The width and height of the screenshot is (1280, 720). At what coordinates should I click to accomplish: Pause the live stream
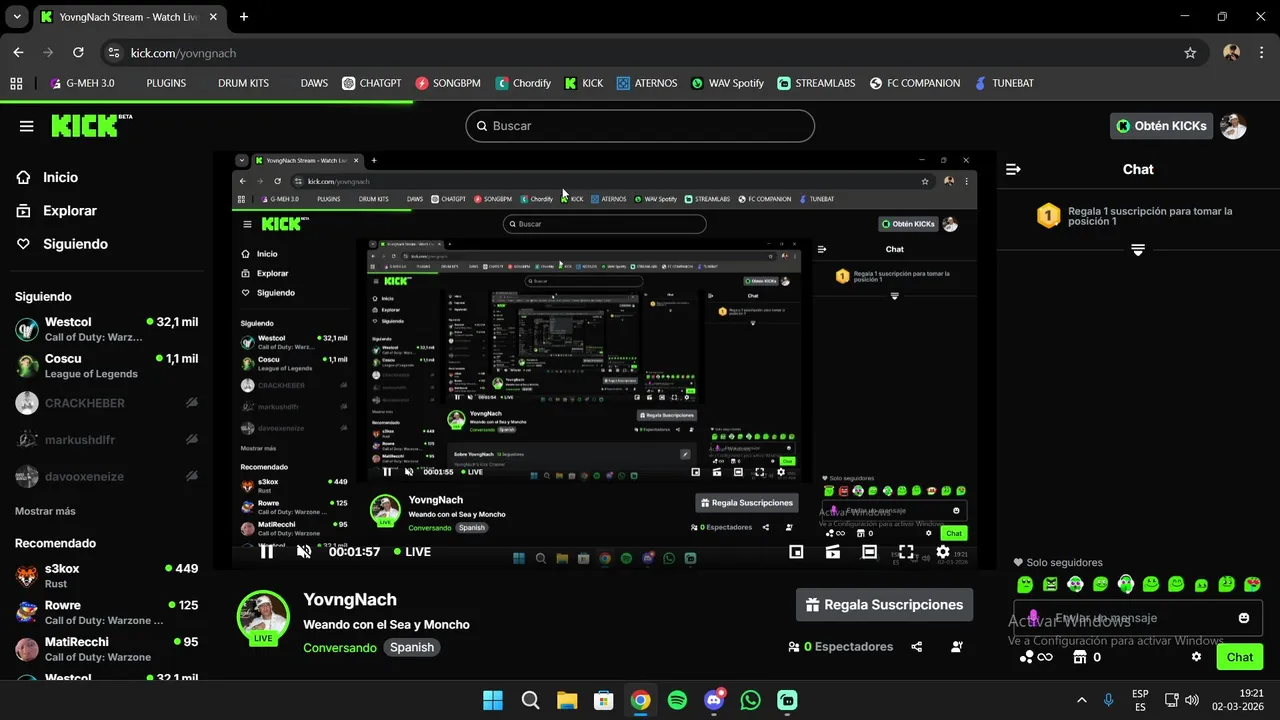point(267,551)
